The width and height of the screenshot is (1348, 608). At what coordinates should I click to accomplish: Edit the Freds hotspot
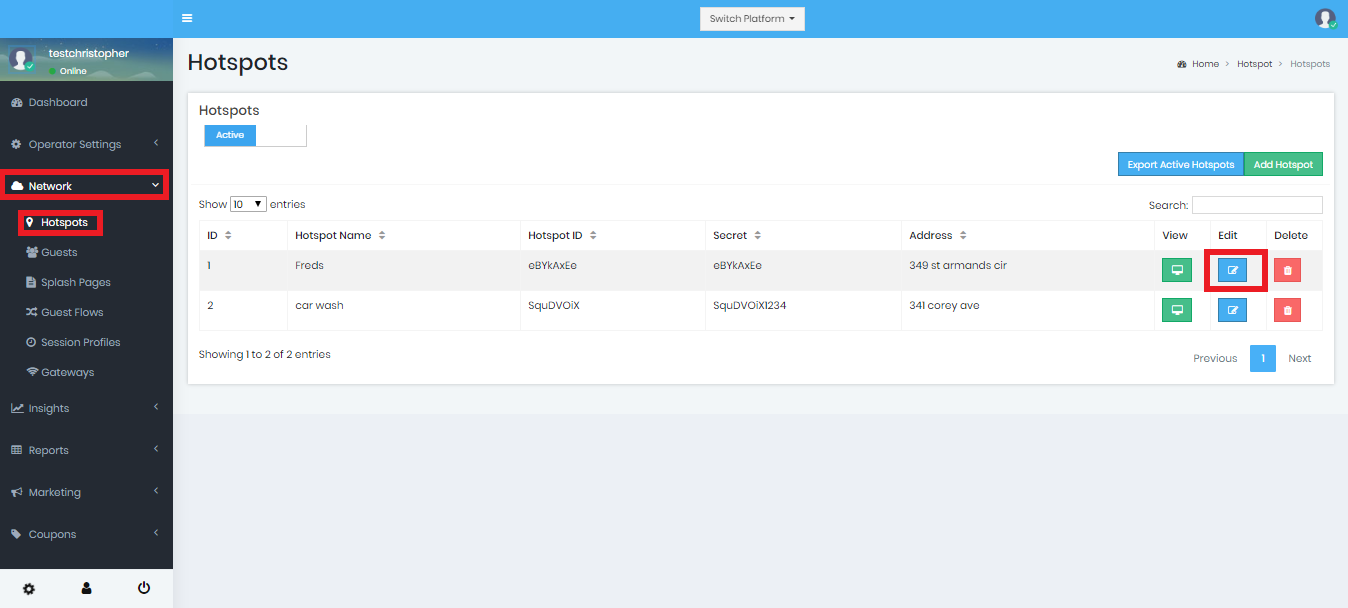(1232, 270)
